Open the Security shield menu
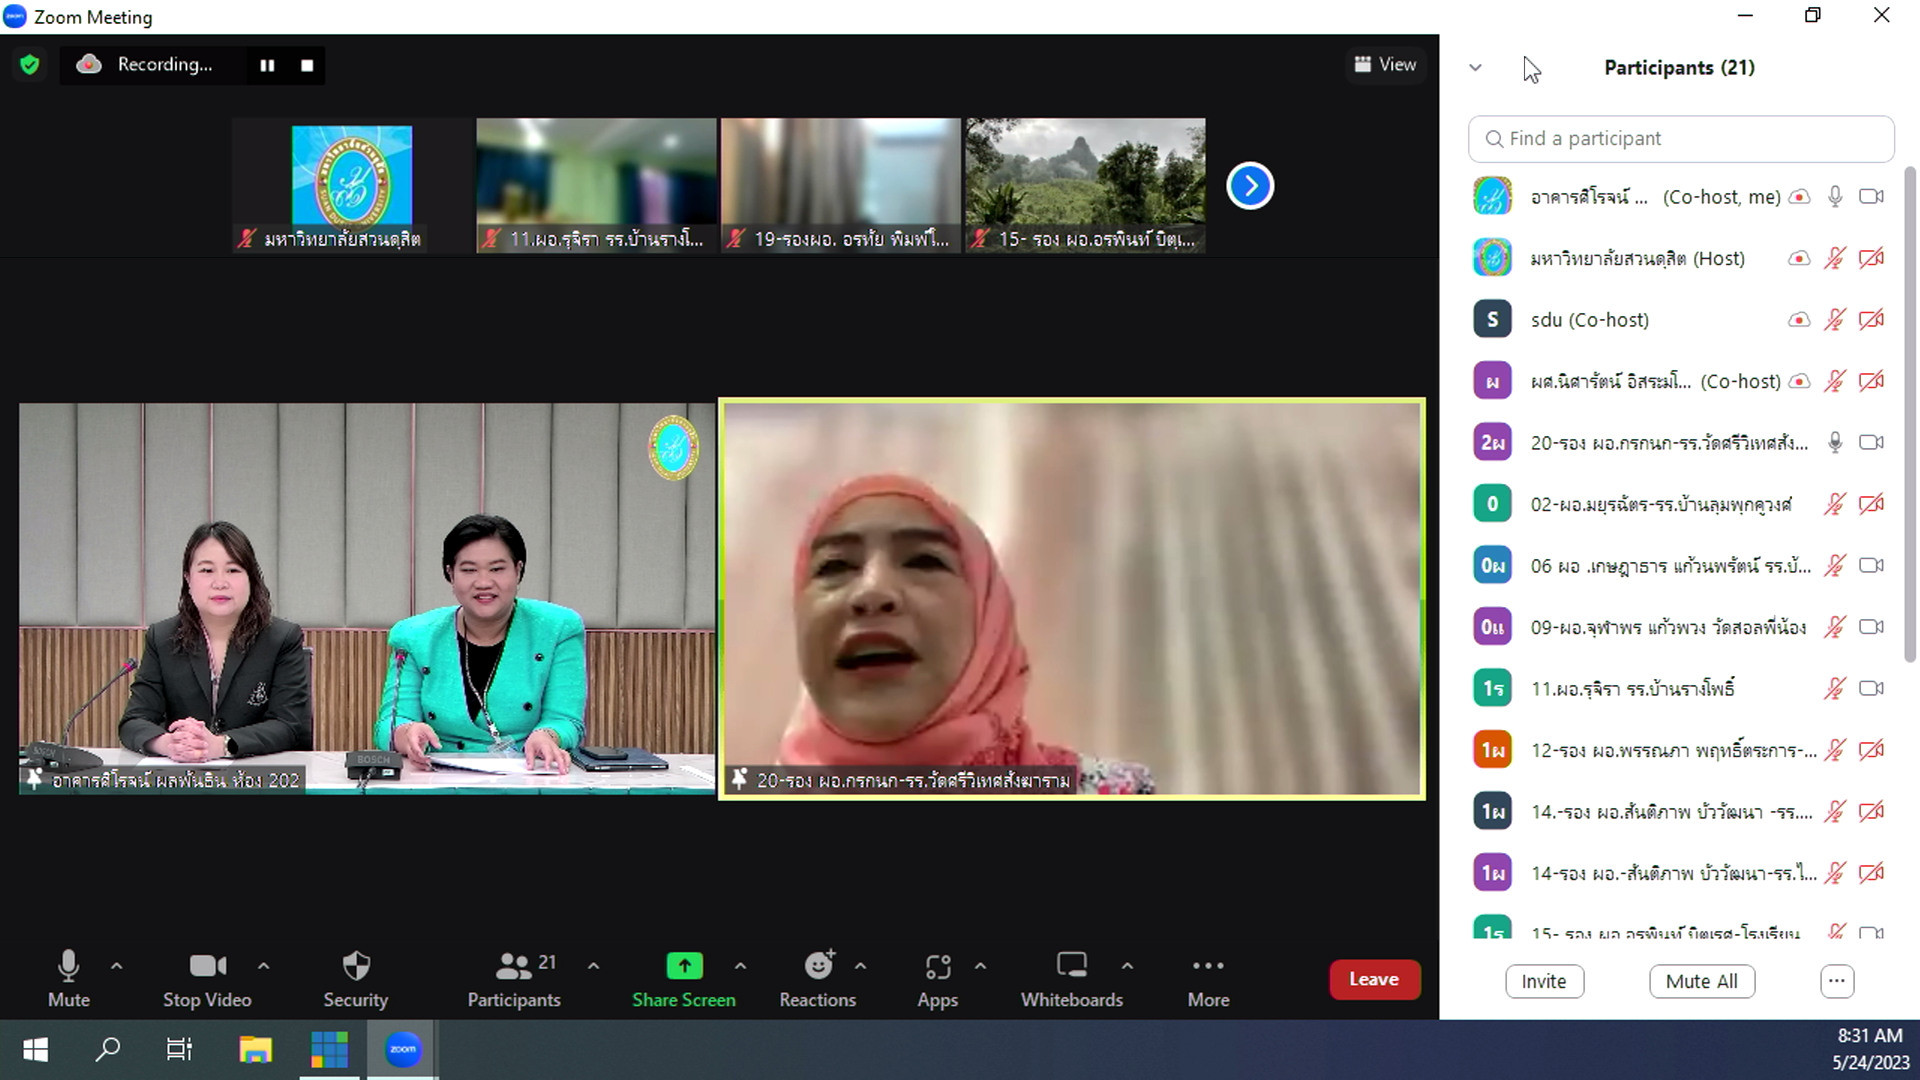The image size is (1920, 1080). (355, 978)
